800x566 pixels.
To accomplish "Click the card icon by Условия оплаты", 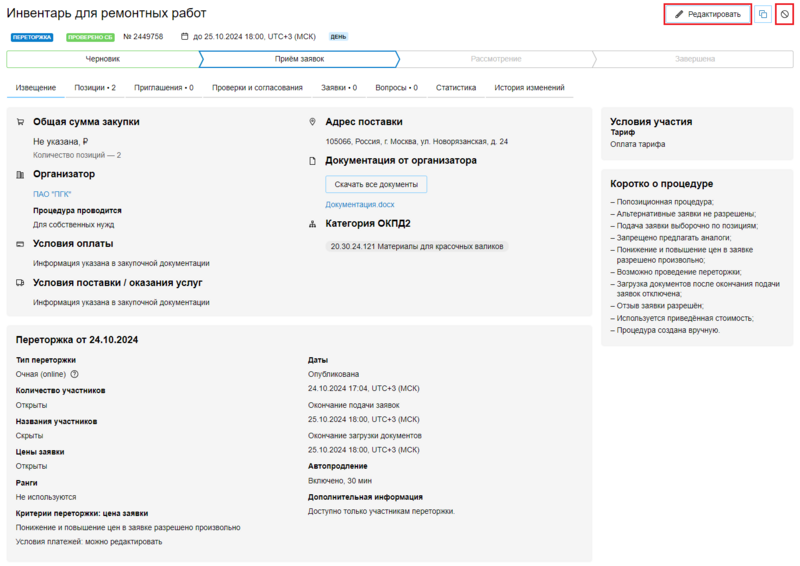I will point(21,243).
